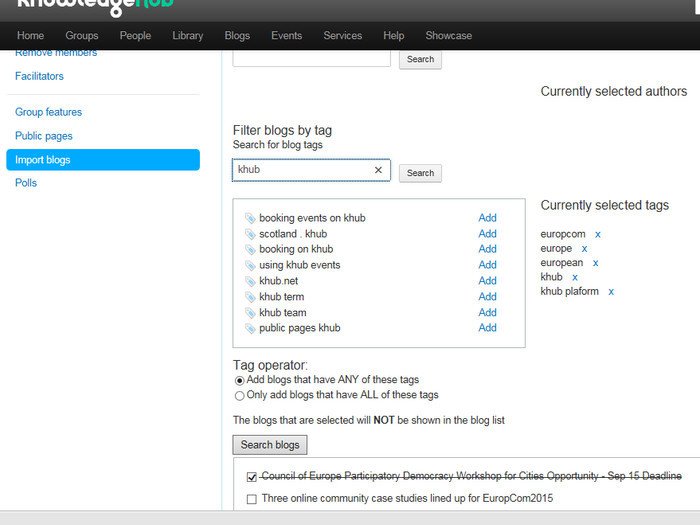
Task: Remove the european selected tag
Action: (595, 263)
